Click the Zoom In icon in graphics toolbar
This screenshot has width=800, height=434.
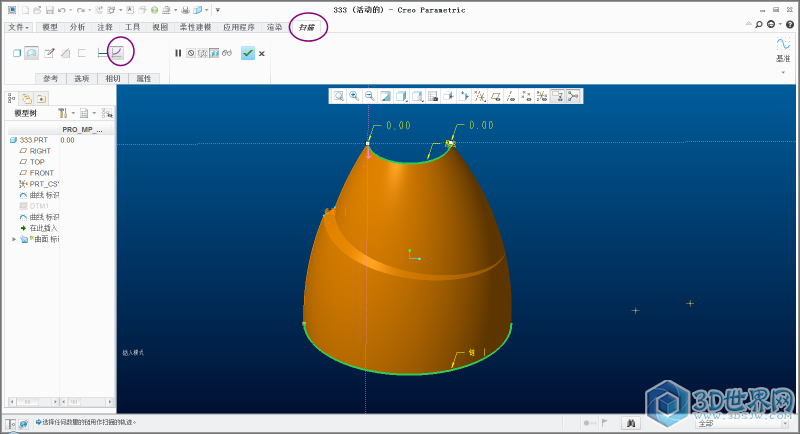click(354, 96)
